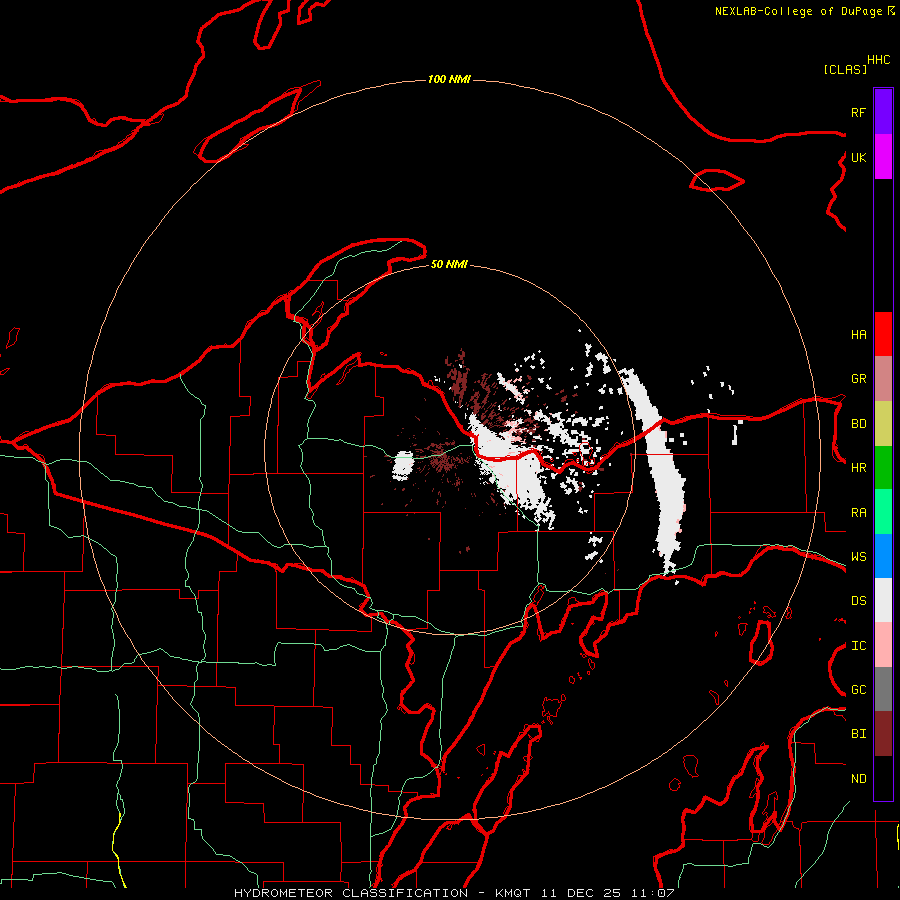Click the DS legend label

858,601
